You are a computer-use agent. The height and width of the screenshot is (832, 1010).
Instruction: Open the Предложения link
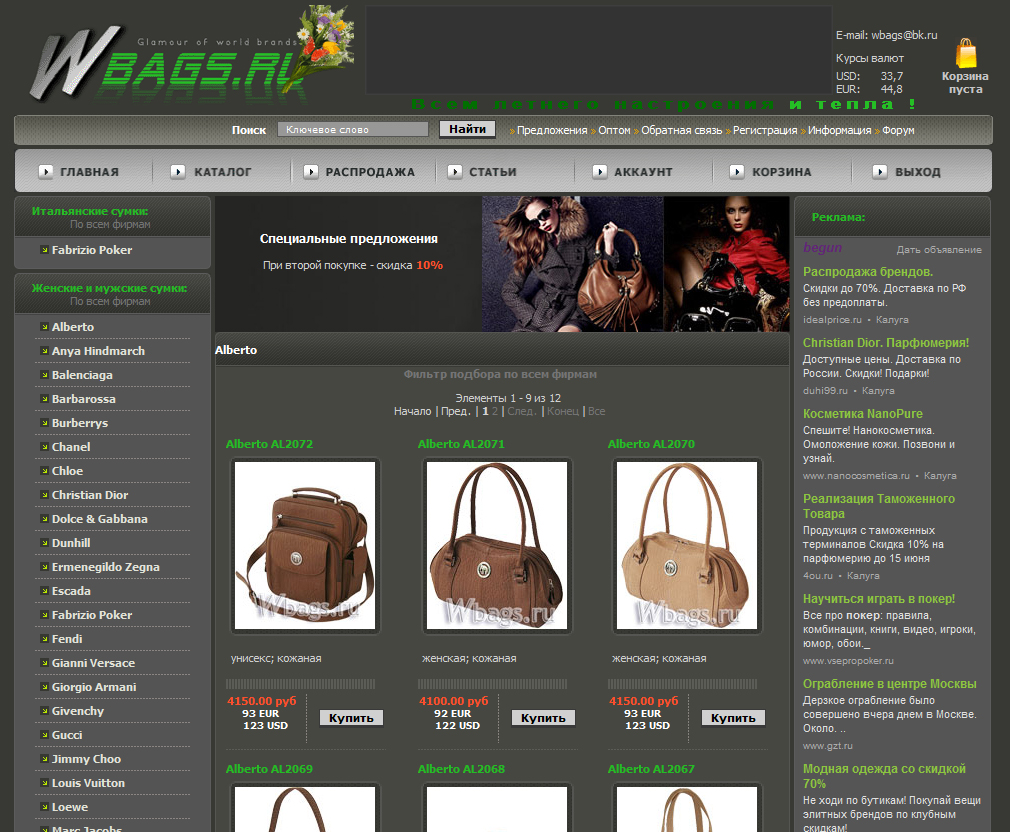pos(552,130)
